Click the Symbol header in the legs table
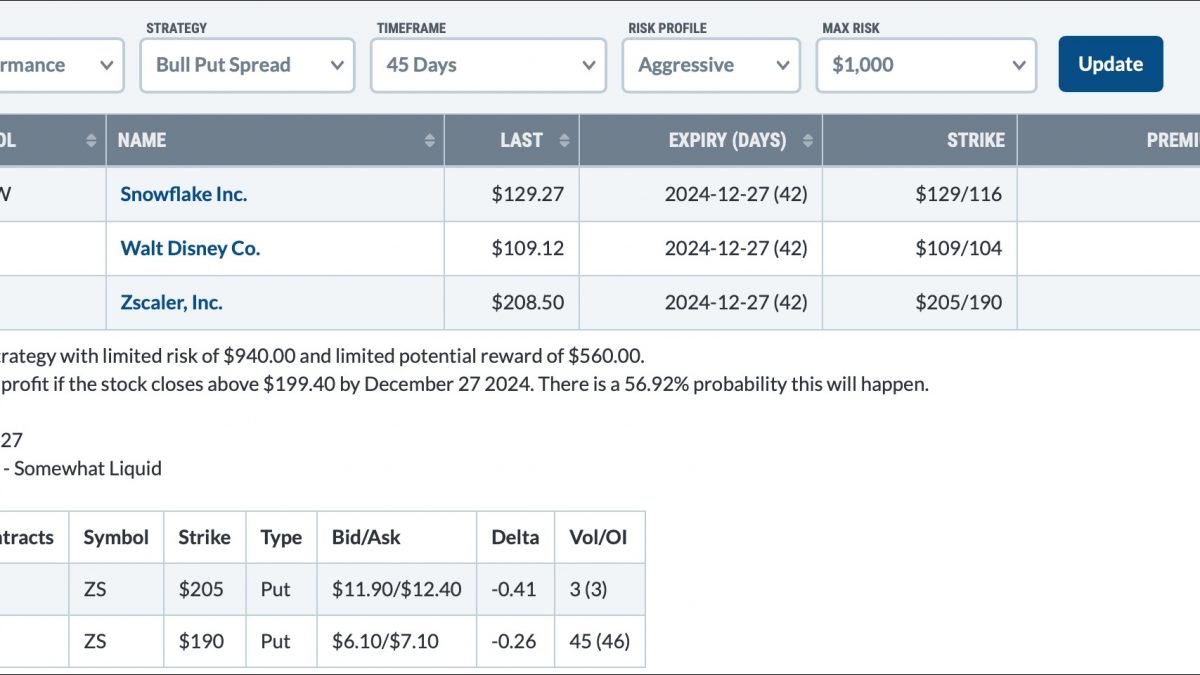This screenshot has width=1200, height=675. (x=116, y=537)
